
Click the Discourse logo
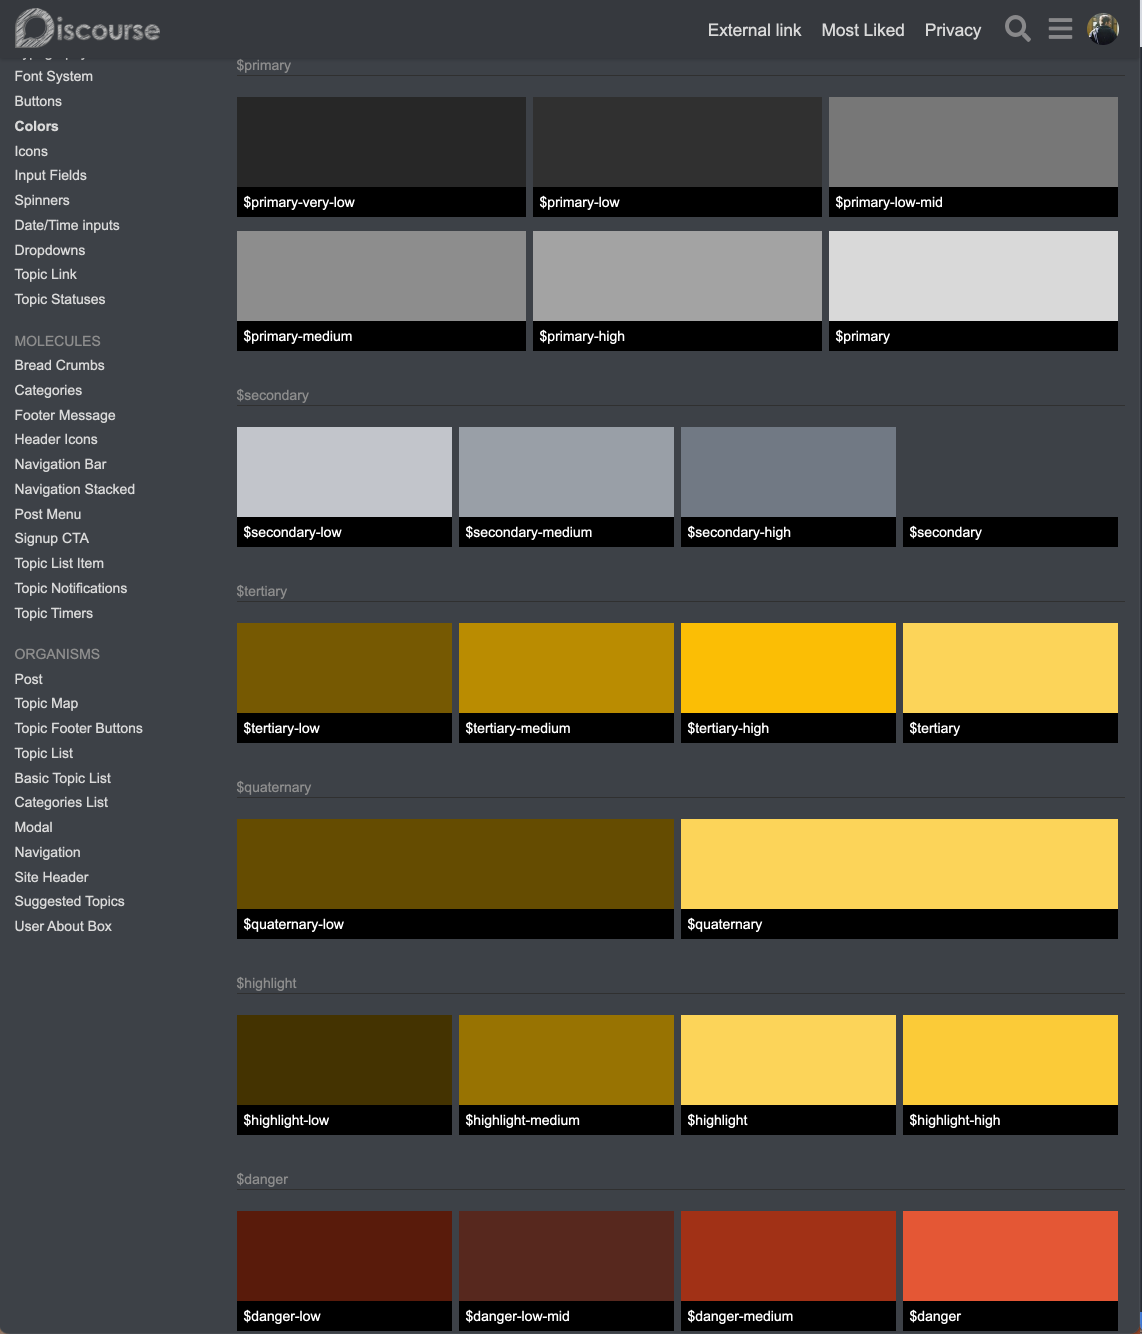coord(88,29)
